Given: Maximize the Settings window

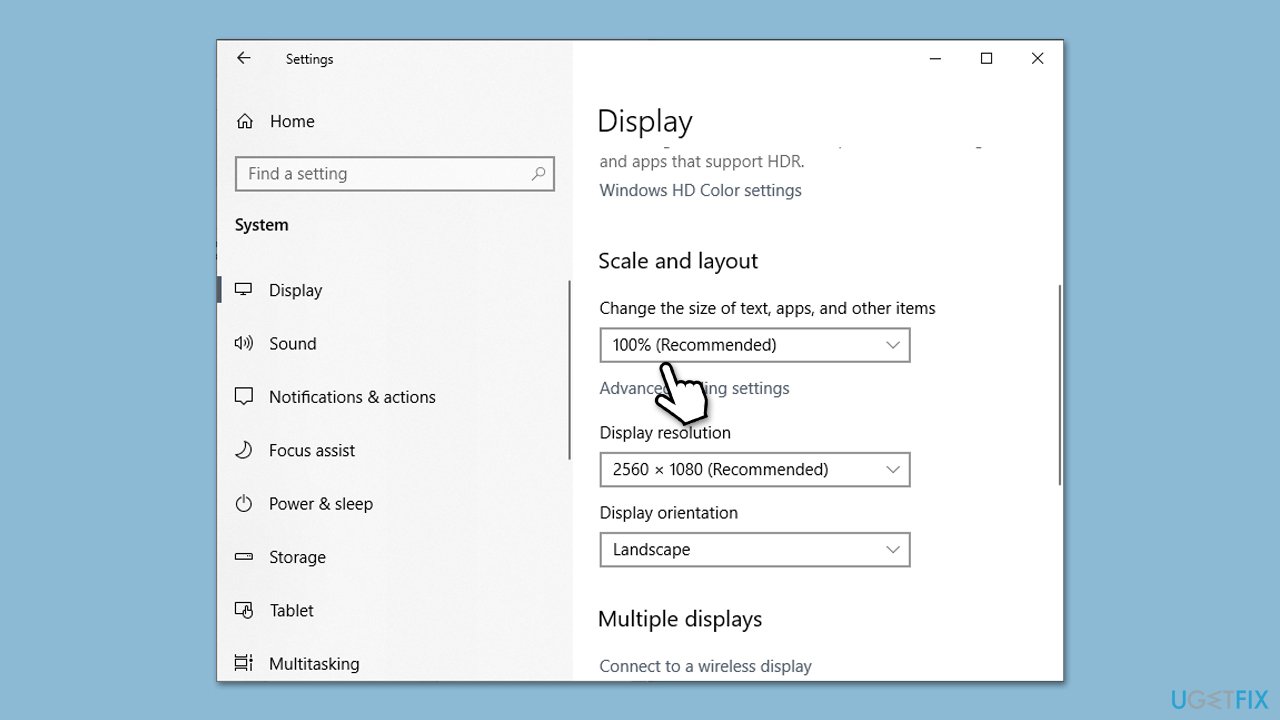Looking at the screenshot, I should 986,59.
